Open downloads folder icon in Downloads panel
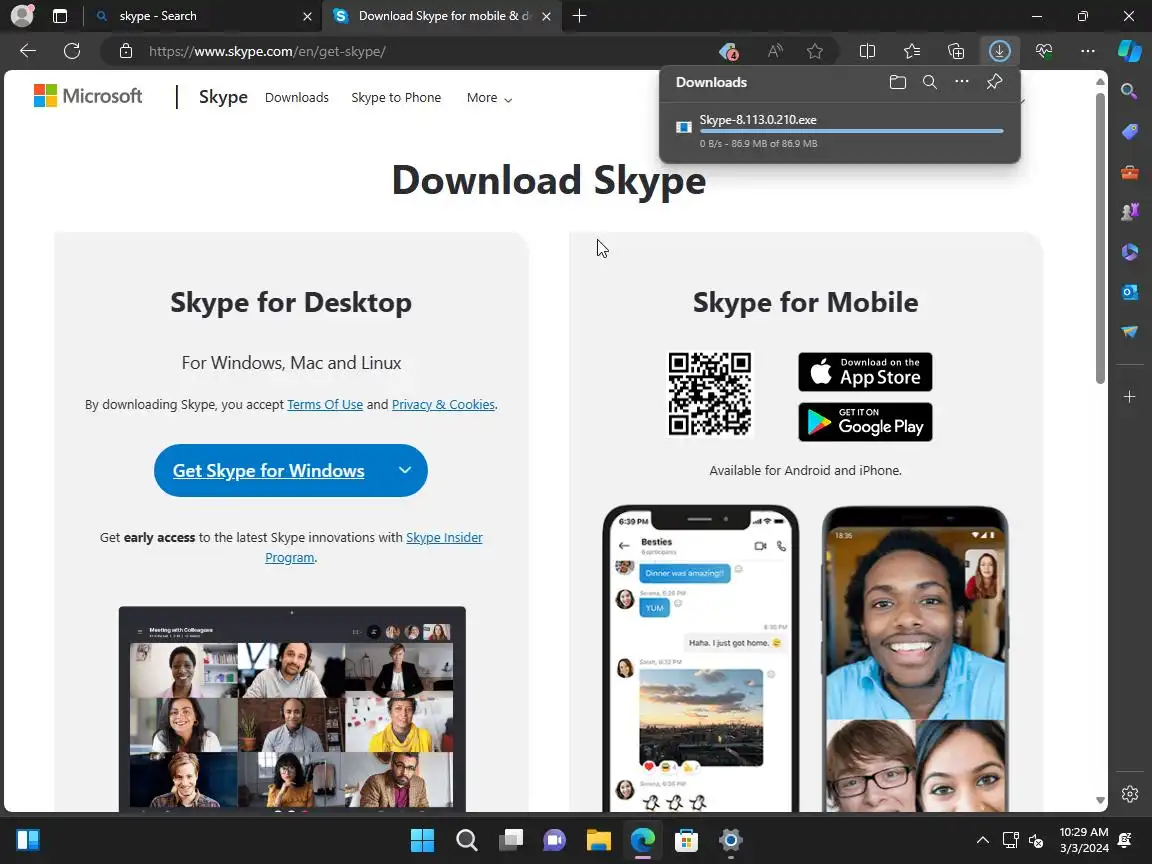The image size is (1152, 864). (898, 82)
